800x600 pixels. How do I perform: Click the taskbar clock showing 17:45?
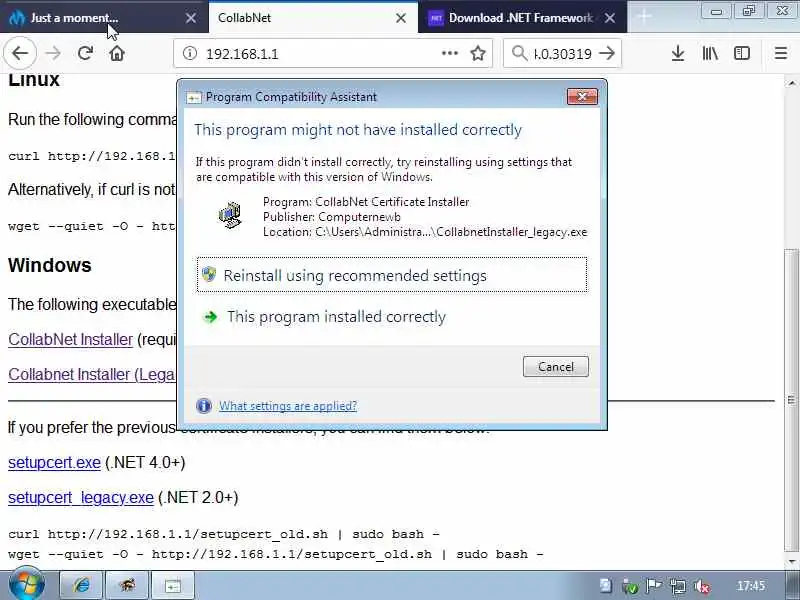point(751,586)
